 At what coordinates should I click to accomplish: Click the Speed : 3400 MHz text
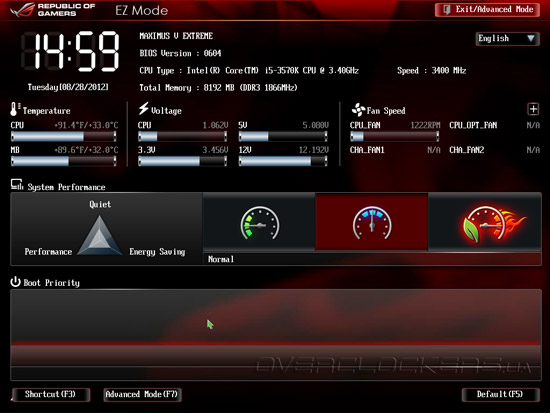coord(431,71)
